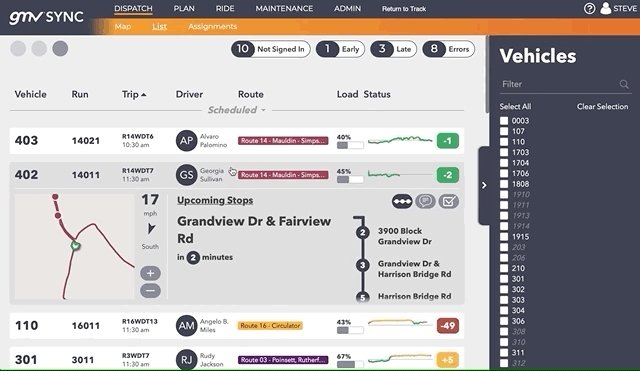Select the List tab
The width and height of the screenshot is (640, 371).
(159, 27)
